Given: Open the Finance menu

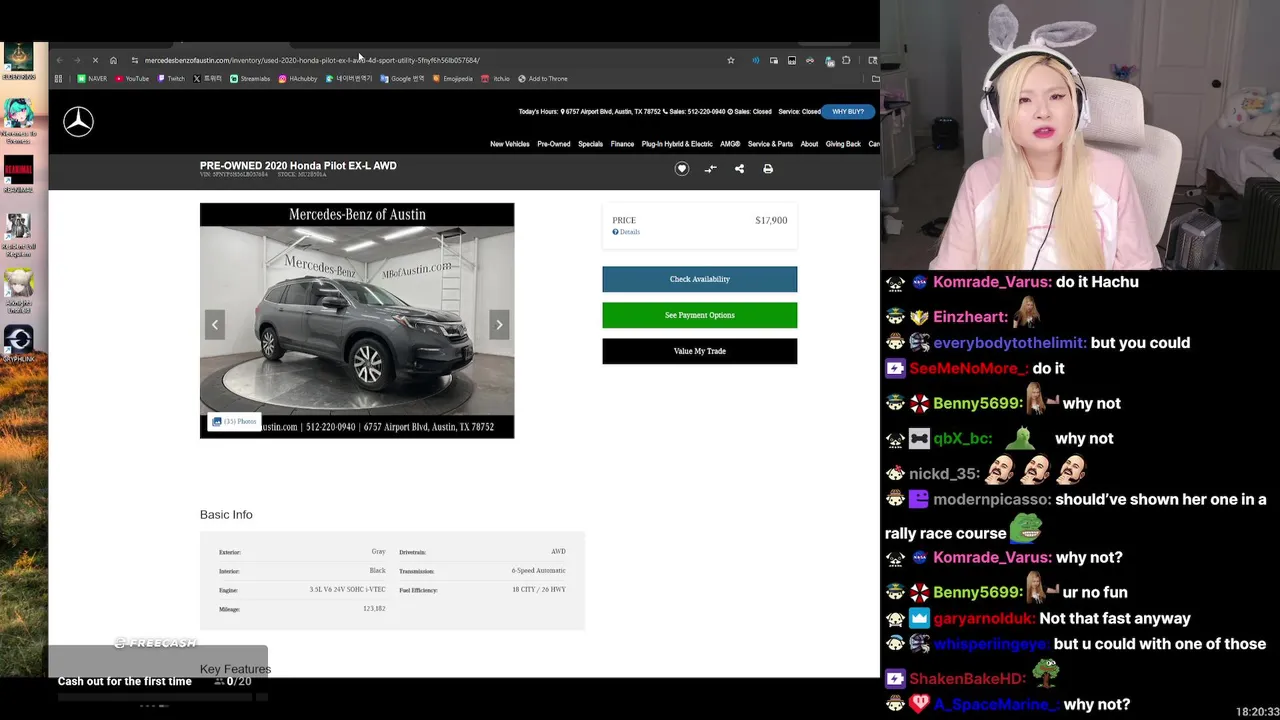Looking at the screenshot, I should [x=622, y=144].
